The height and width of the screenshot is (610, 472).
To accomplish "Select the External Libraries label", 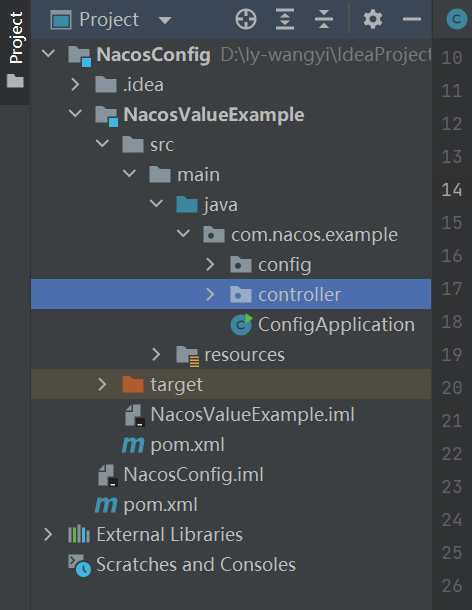I will click(170, 535).
